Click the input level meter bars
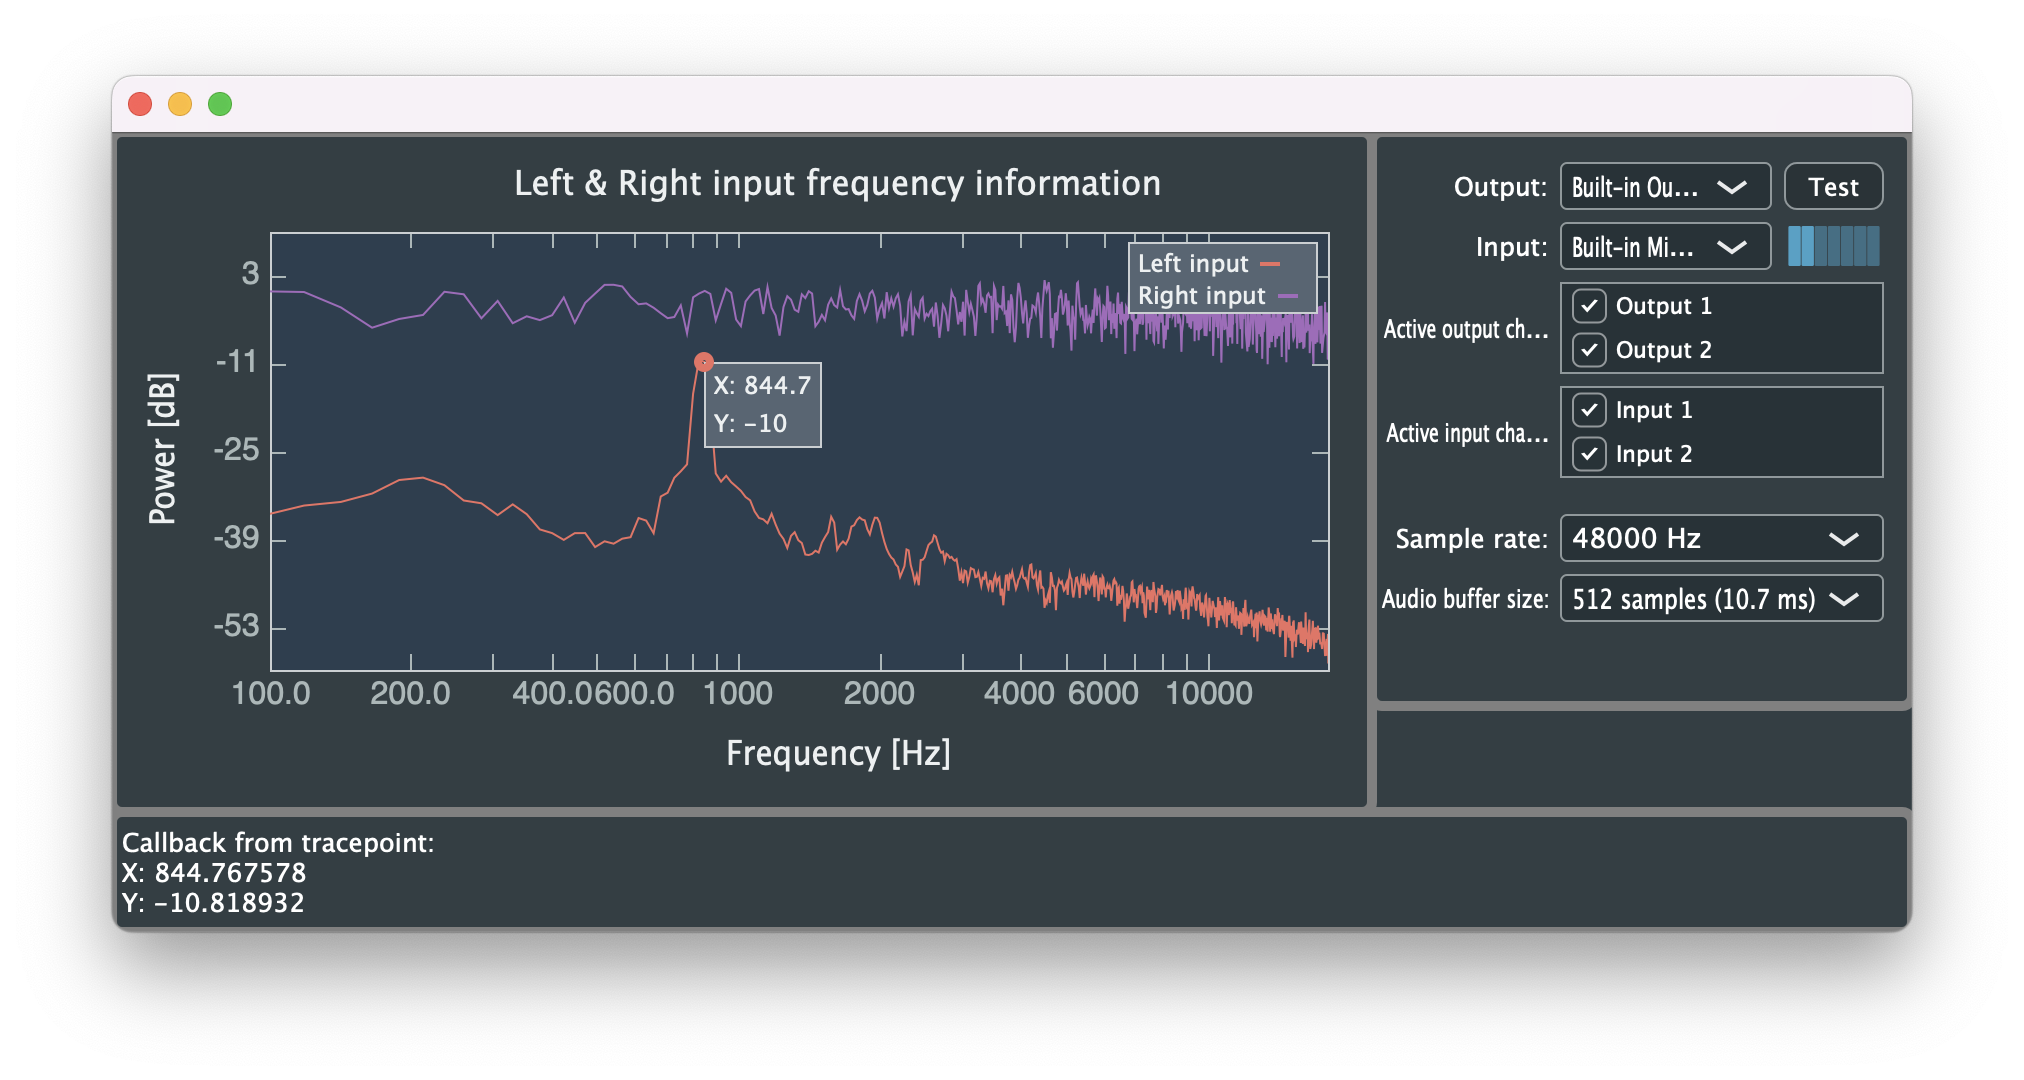 (1832, 246)
